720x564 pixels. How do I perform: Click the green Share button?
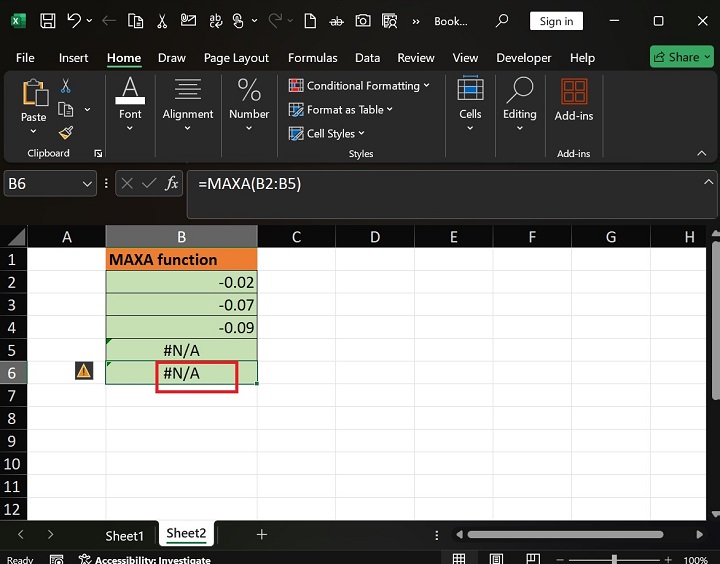[681, 57]
